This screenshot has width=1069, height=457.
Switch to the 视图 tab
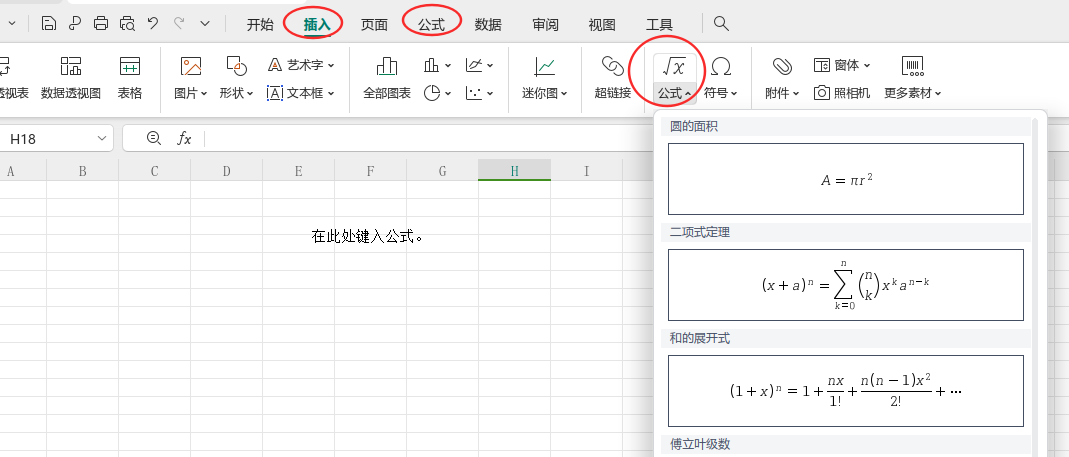click(x=602, y=25)
